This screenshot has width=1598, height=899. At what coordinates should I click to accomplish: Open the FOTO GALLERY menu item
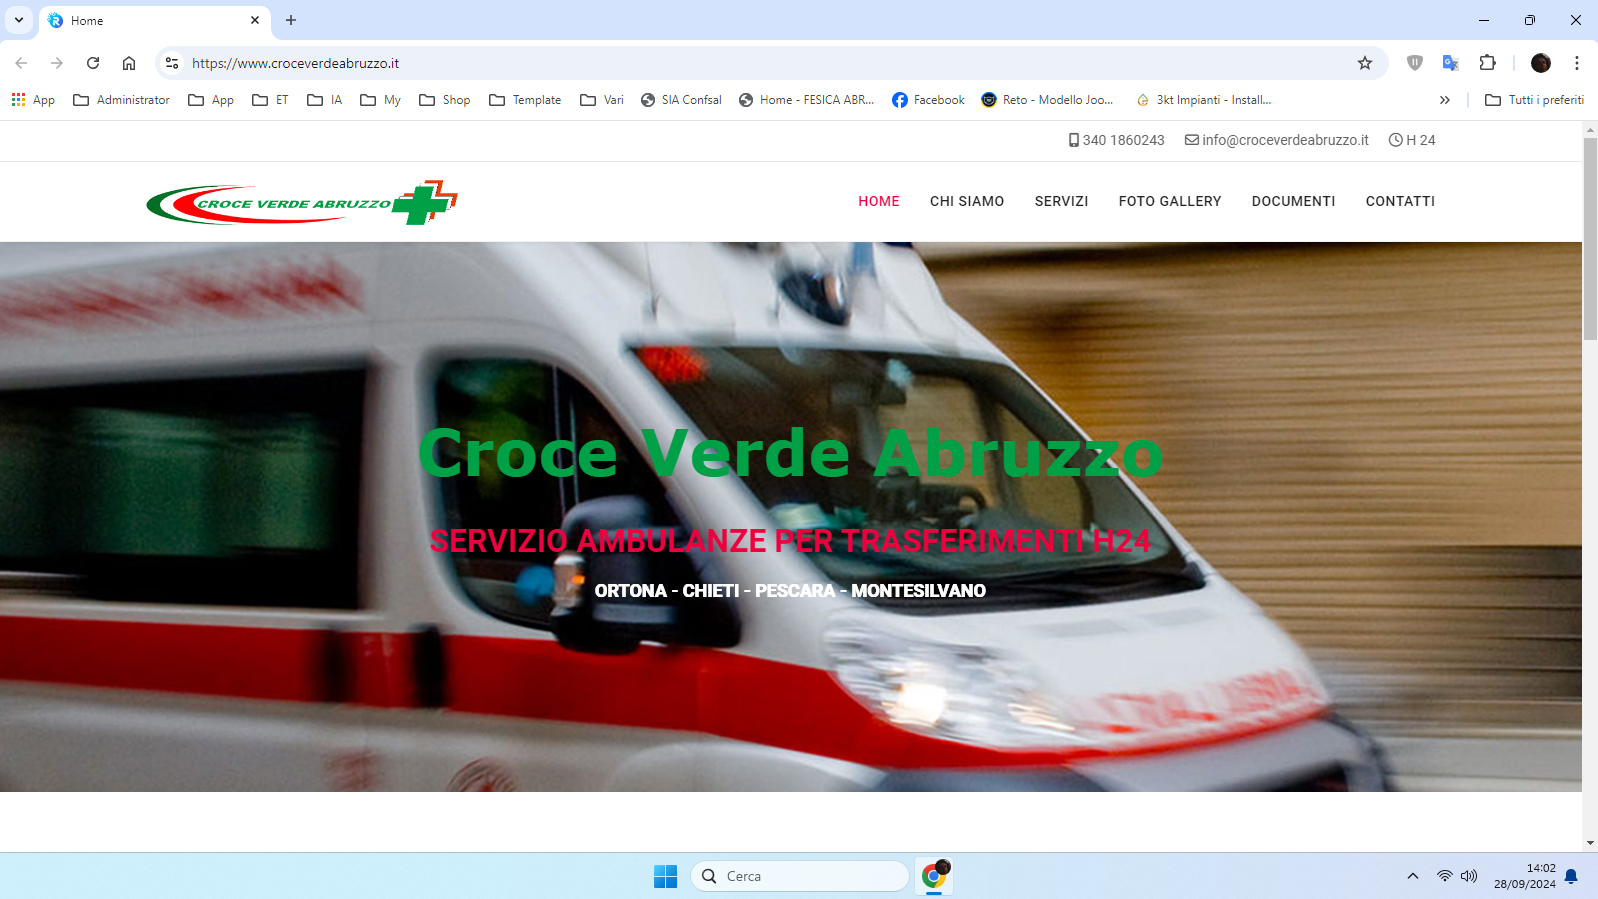[x=1170, y=201]
